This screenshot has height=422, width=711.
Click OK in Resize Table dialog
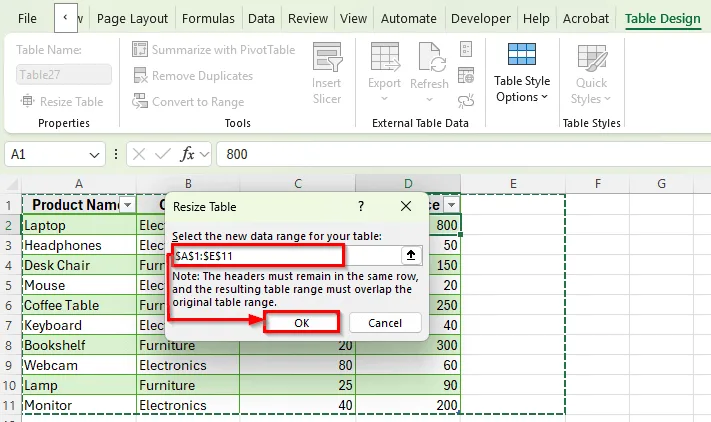302,323
